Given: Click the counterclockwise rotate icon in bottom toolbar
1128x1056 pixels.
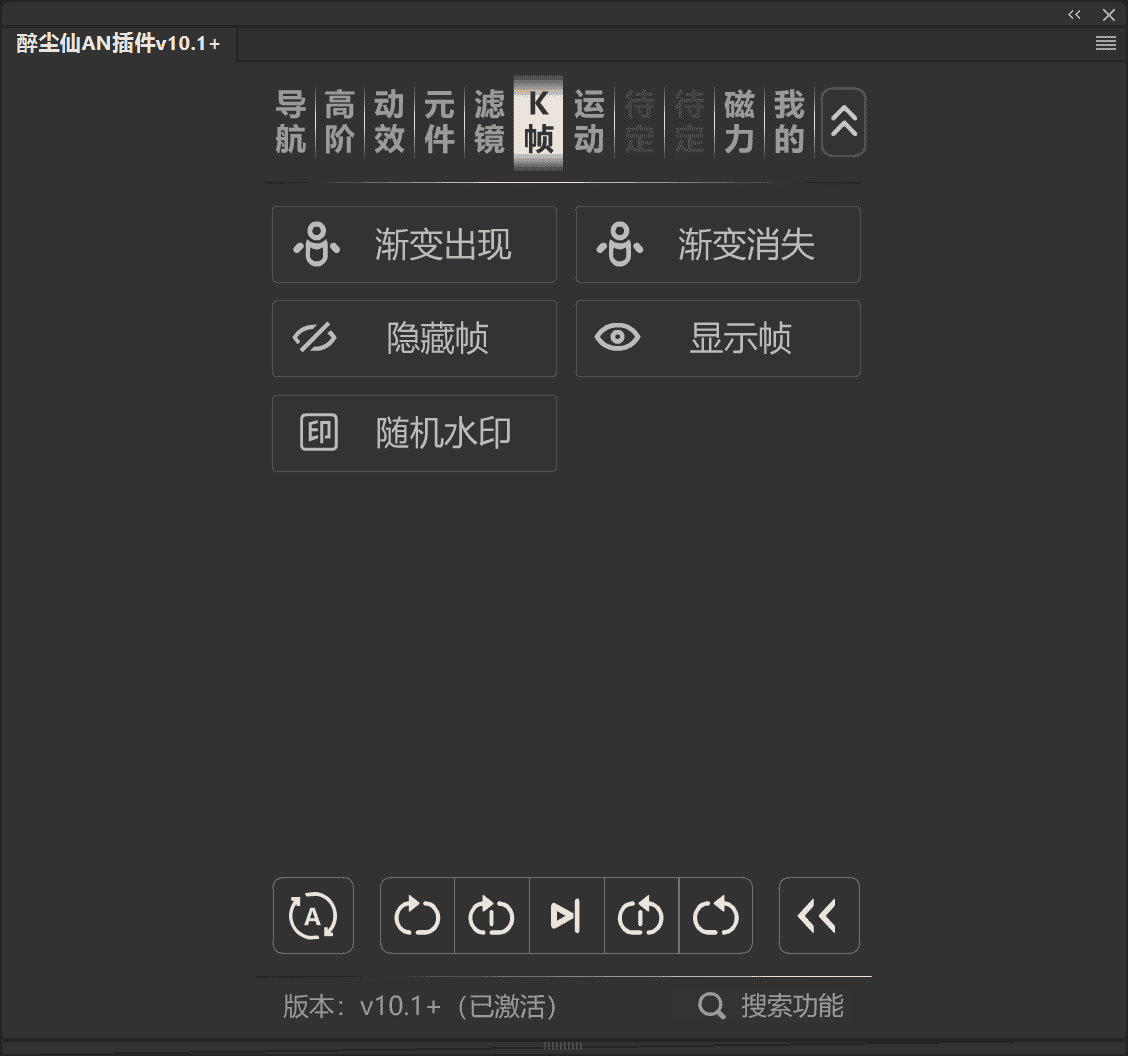Looking at the screenshot, I should click(x=716, y=915).
